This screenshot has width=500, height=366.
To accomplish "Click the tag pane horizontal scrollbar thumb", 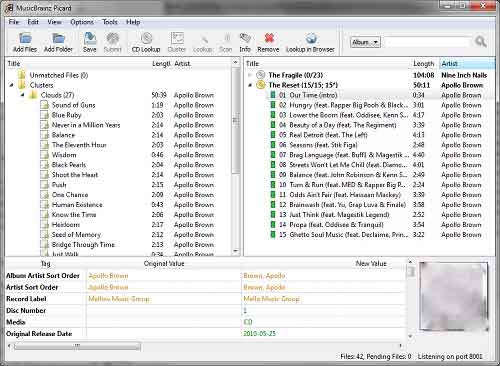I will [77, 346].
